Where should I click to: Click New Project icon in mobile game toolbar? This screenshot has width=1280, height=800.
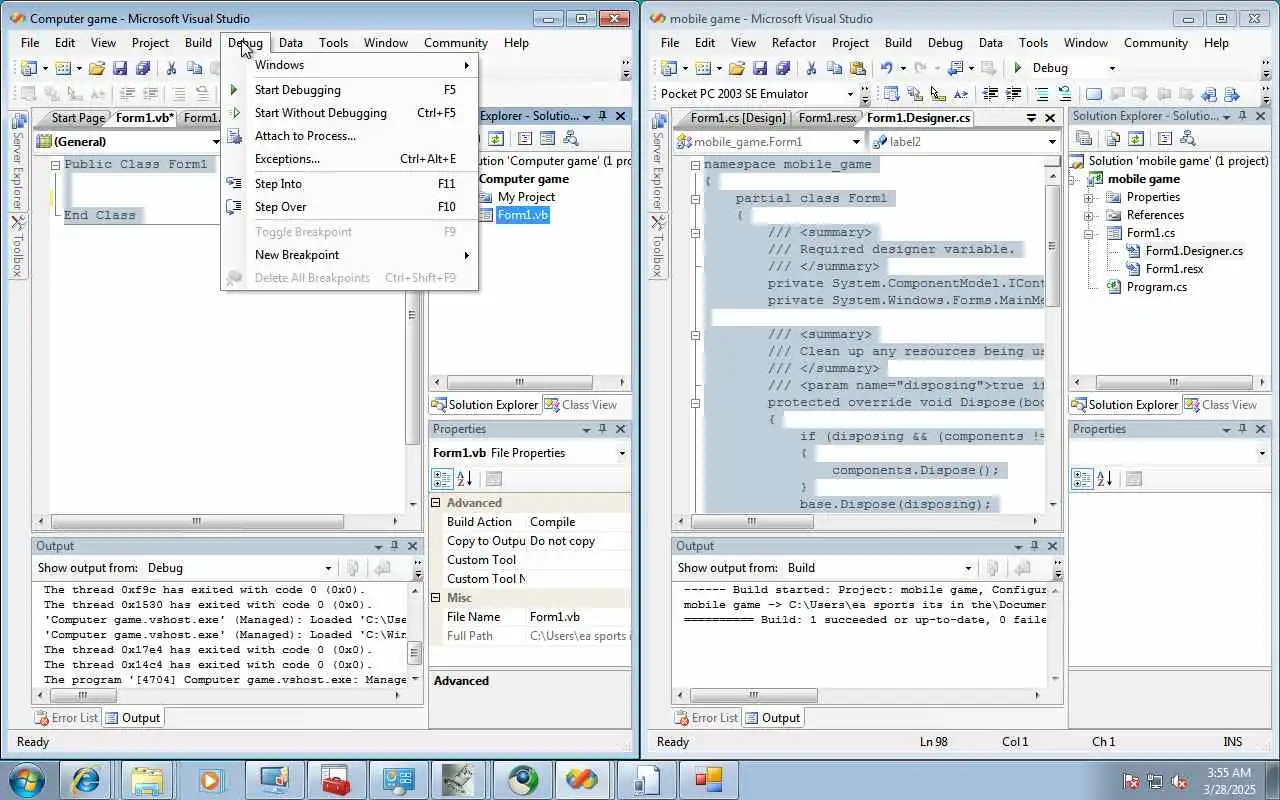(670, 68)
